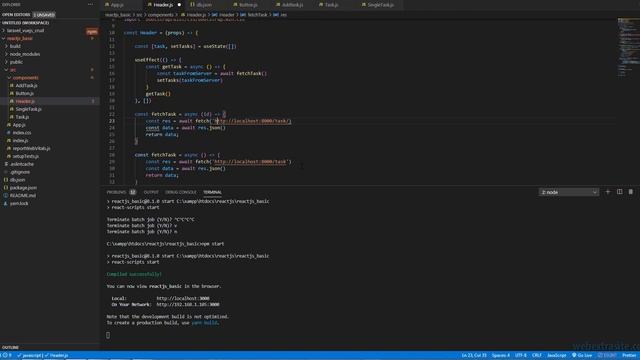Switch to the App.js editor tab

tap(117, 5)
